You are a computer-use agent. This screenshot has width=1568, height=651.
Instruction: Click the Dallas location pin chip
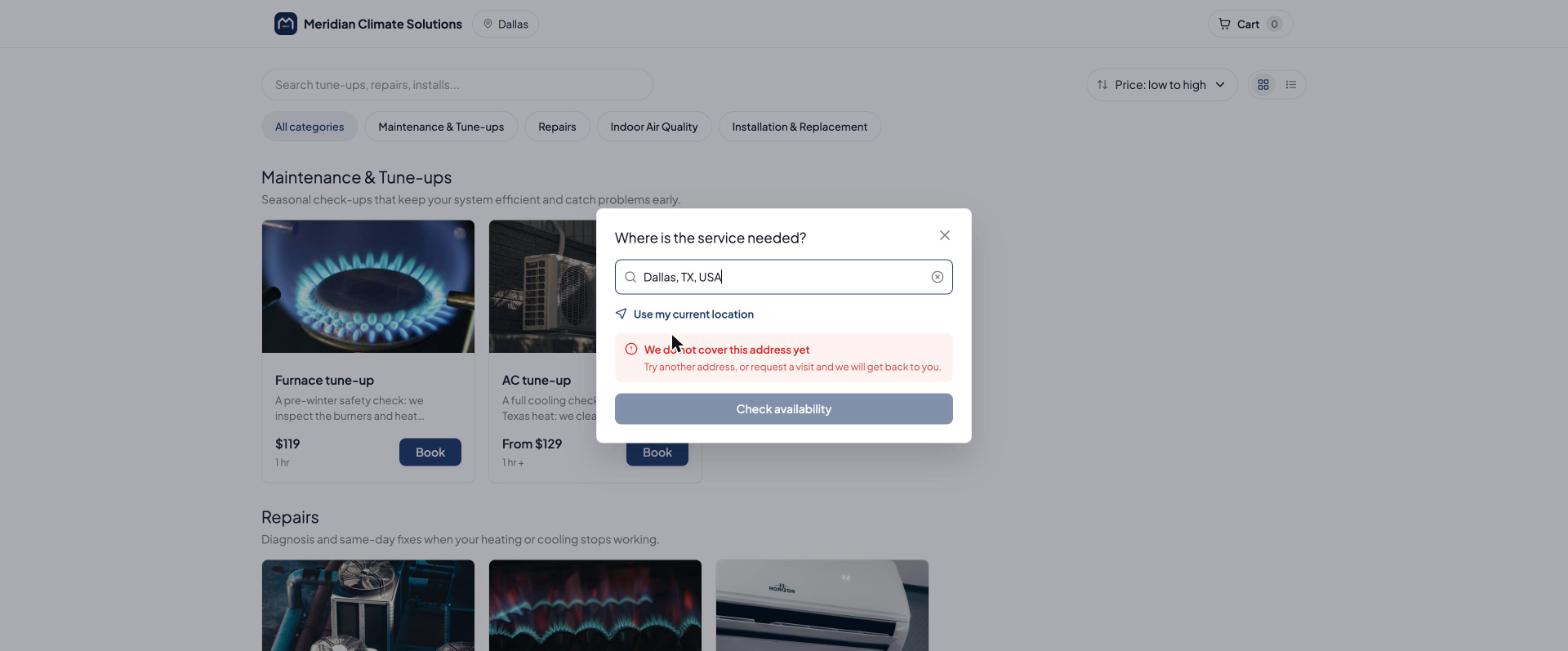point(505,24)
